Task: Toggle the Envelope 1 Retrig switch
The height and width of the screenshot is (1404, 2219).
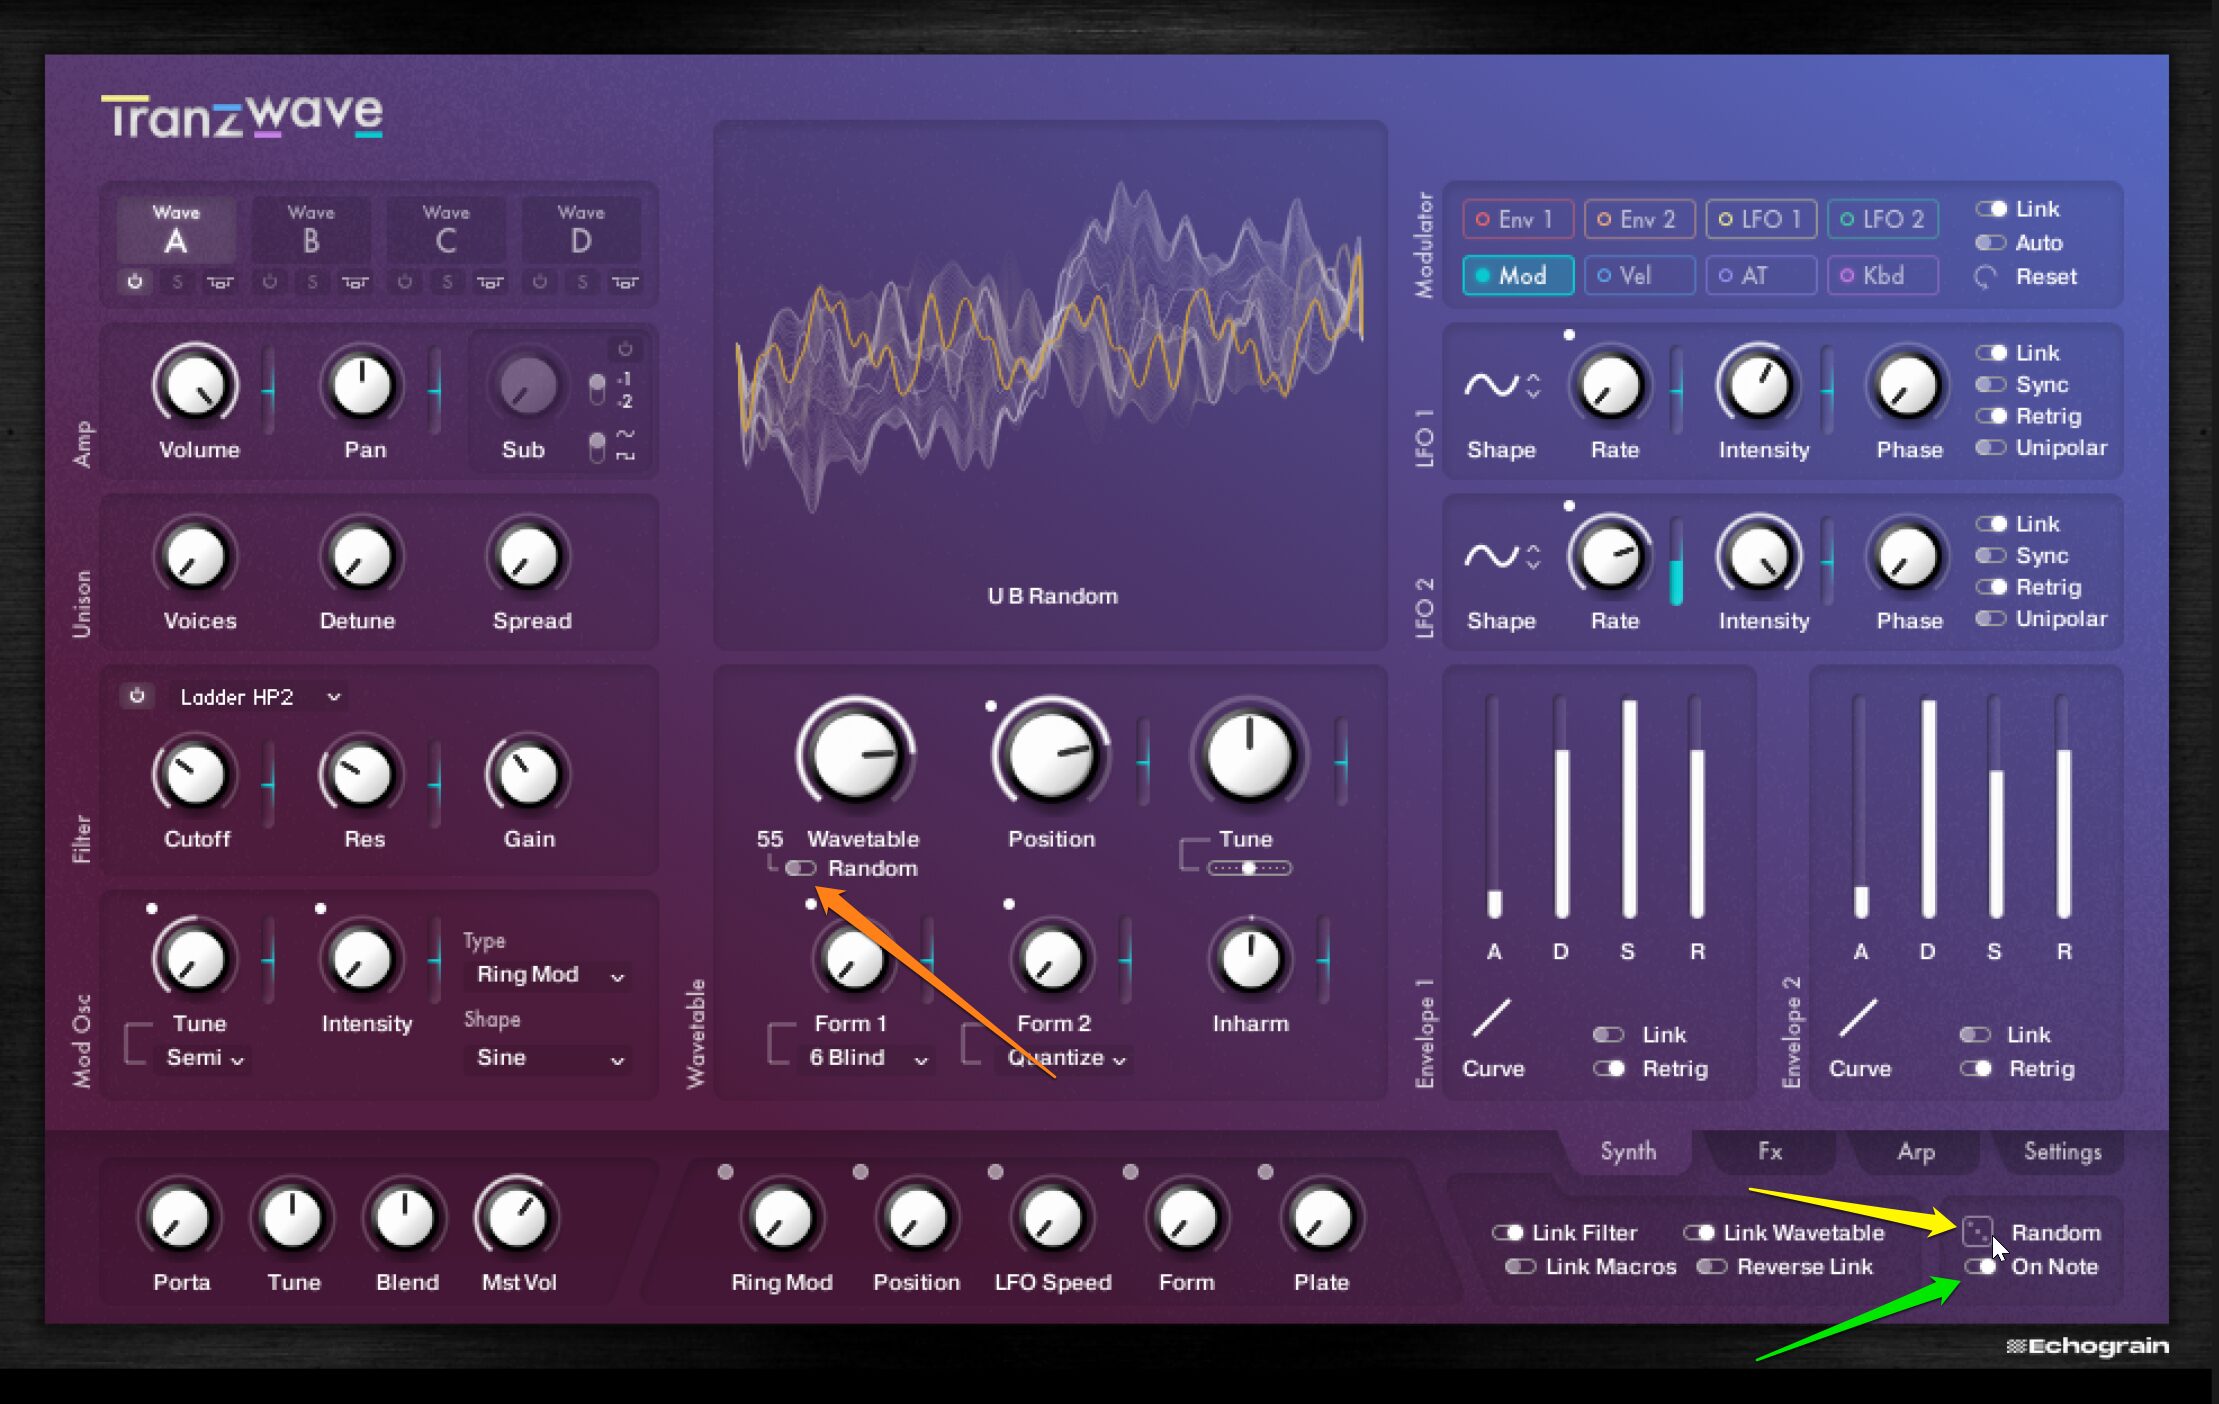Action: 1609,1068
